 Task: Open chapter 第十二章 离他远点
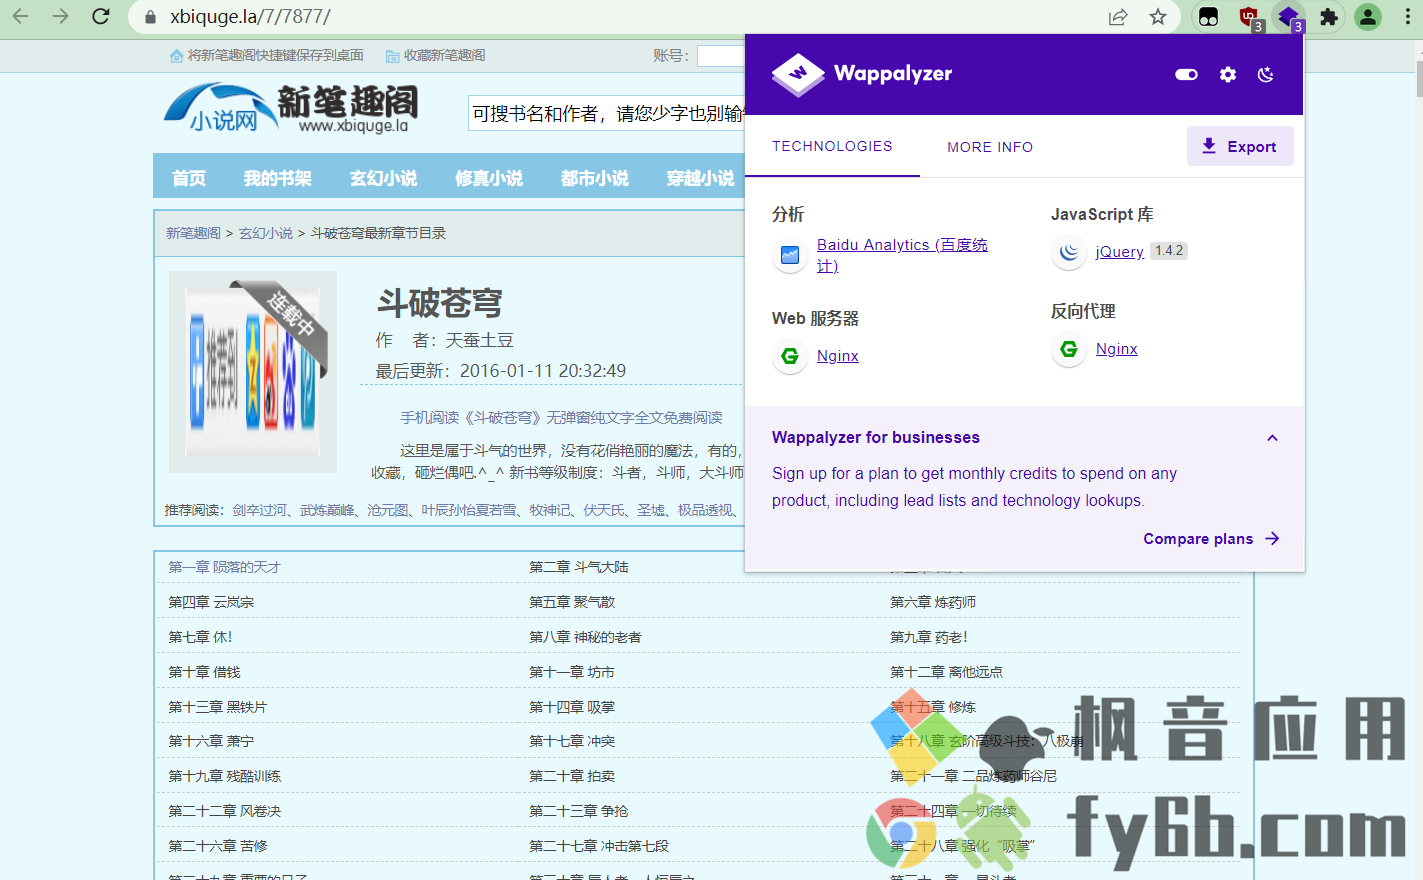point(946,672)
